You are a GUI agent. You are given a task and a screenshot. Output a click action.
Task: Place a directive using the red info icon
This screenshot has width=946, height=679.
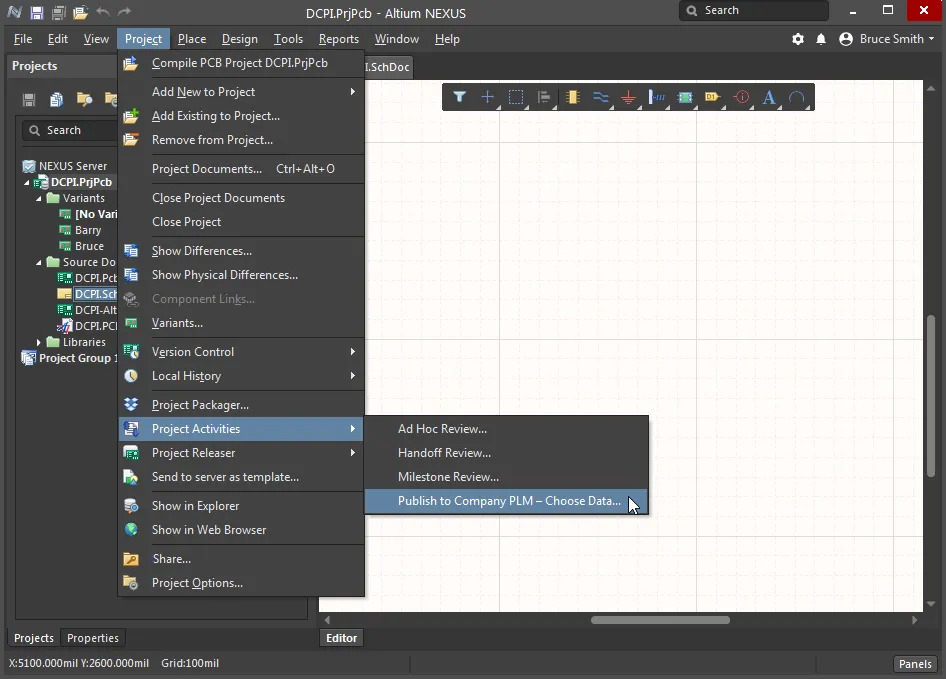[x=741, y=97]
